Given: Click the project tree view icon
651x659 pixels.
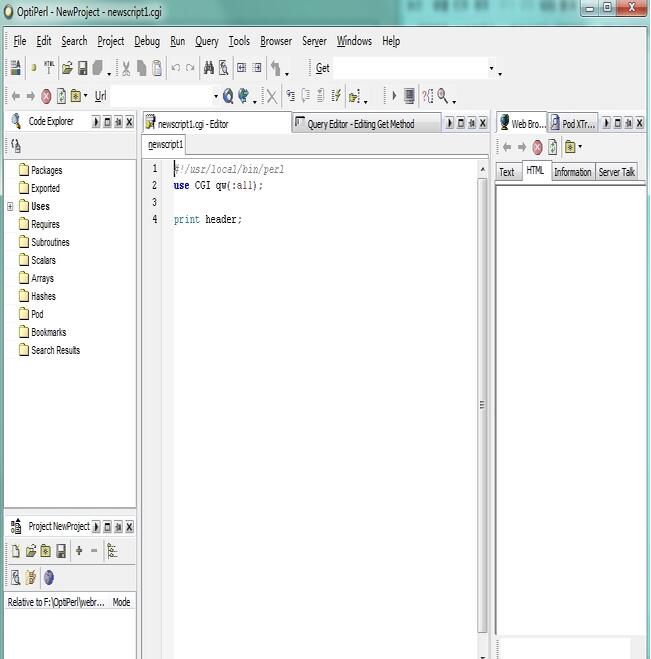Looking at the screenshot, I should click(x=112, y=551).
